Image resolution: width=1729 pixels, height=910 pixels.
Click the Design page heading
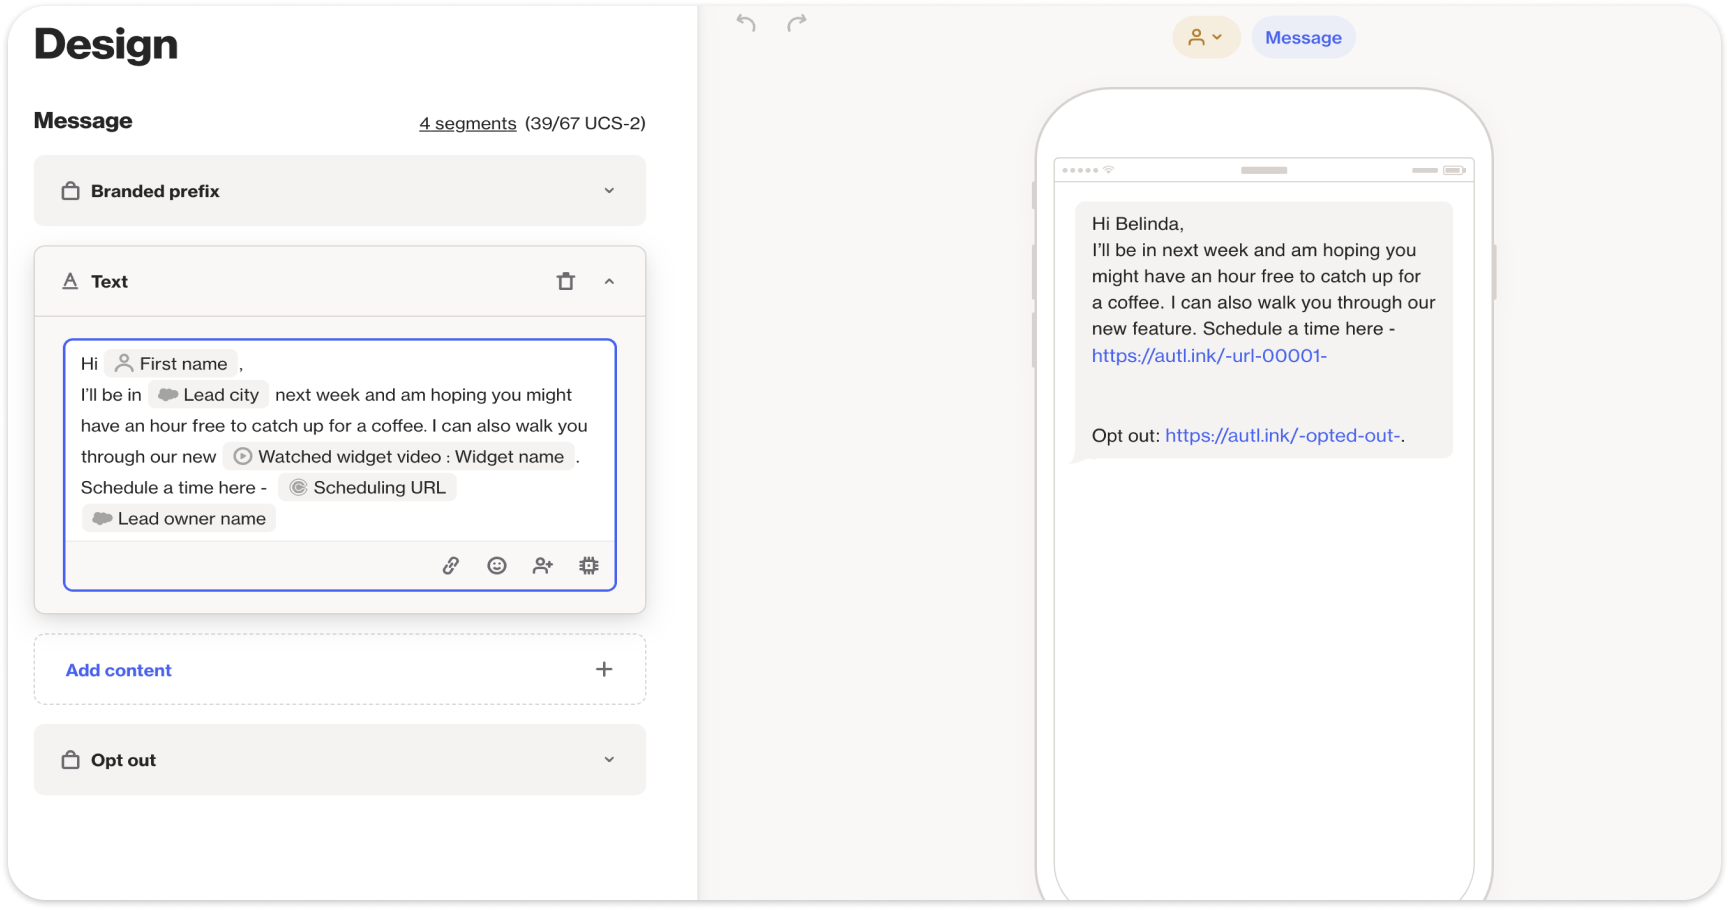[106, 44]
